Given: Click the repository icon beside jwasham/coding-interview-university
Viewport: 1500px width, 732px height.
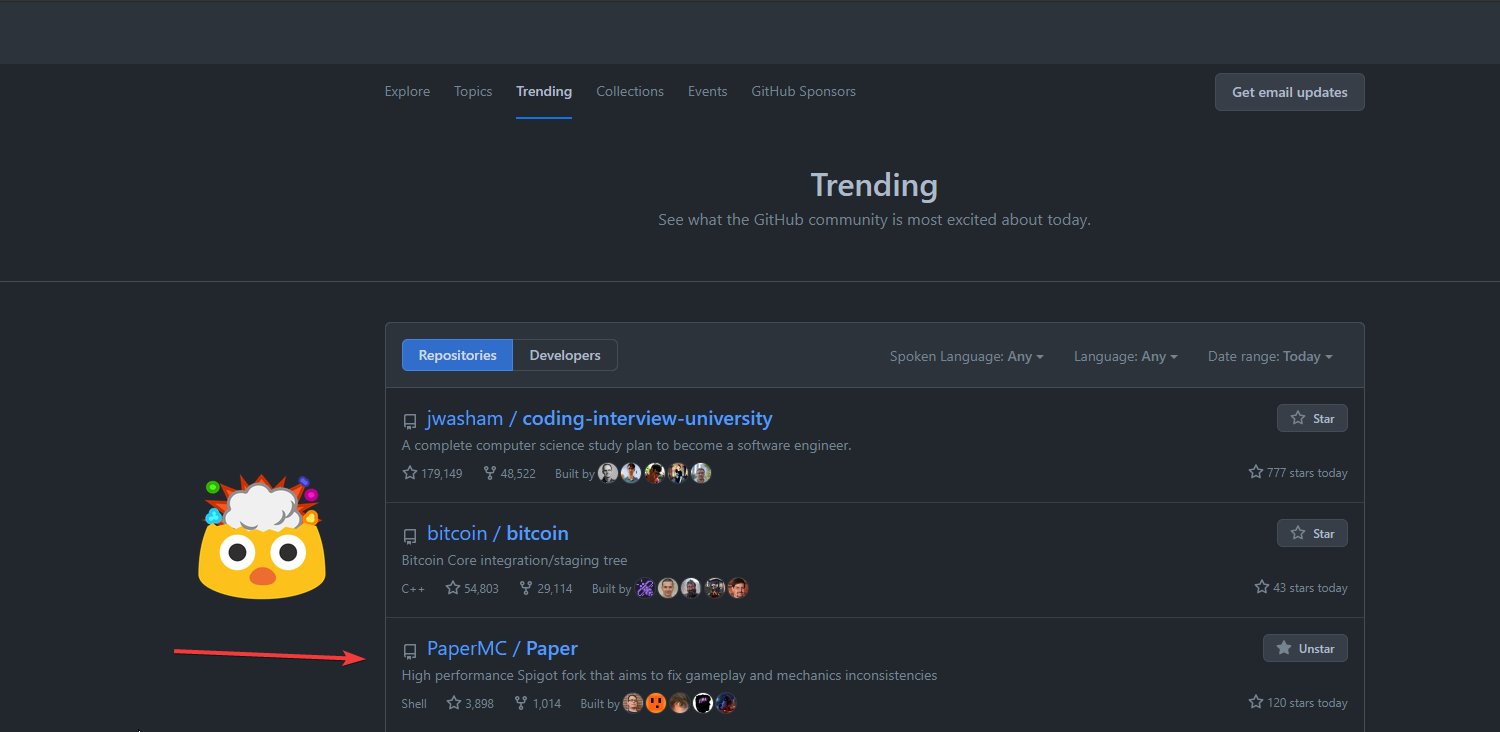Looking at the screenshot, I should point(410,419).
